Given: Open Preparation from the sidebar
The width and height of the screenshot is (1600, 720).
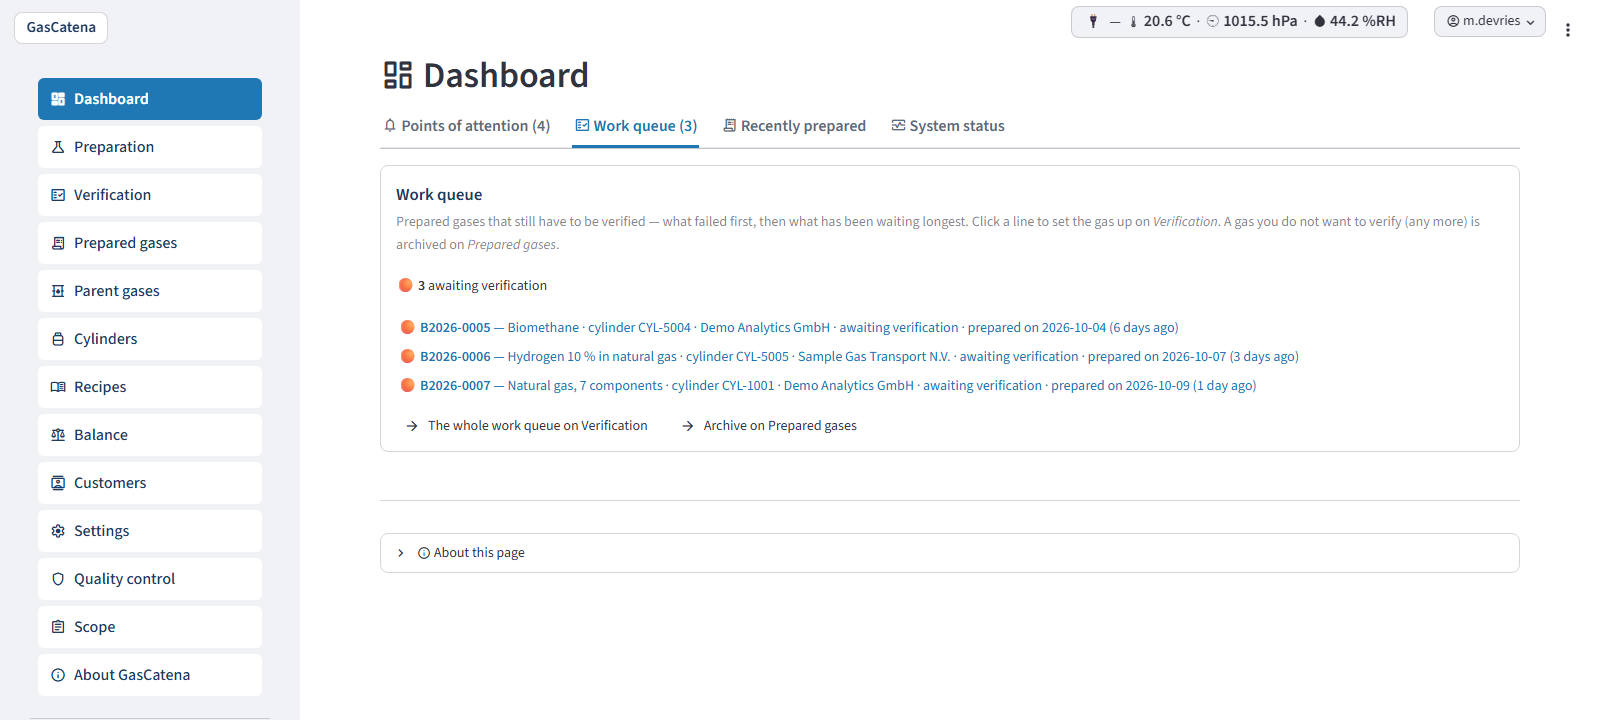Looking at the screenshot, I should pos(150,147).
